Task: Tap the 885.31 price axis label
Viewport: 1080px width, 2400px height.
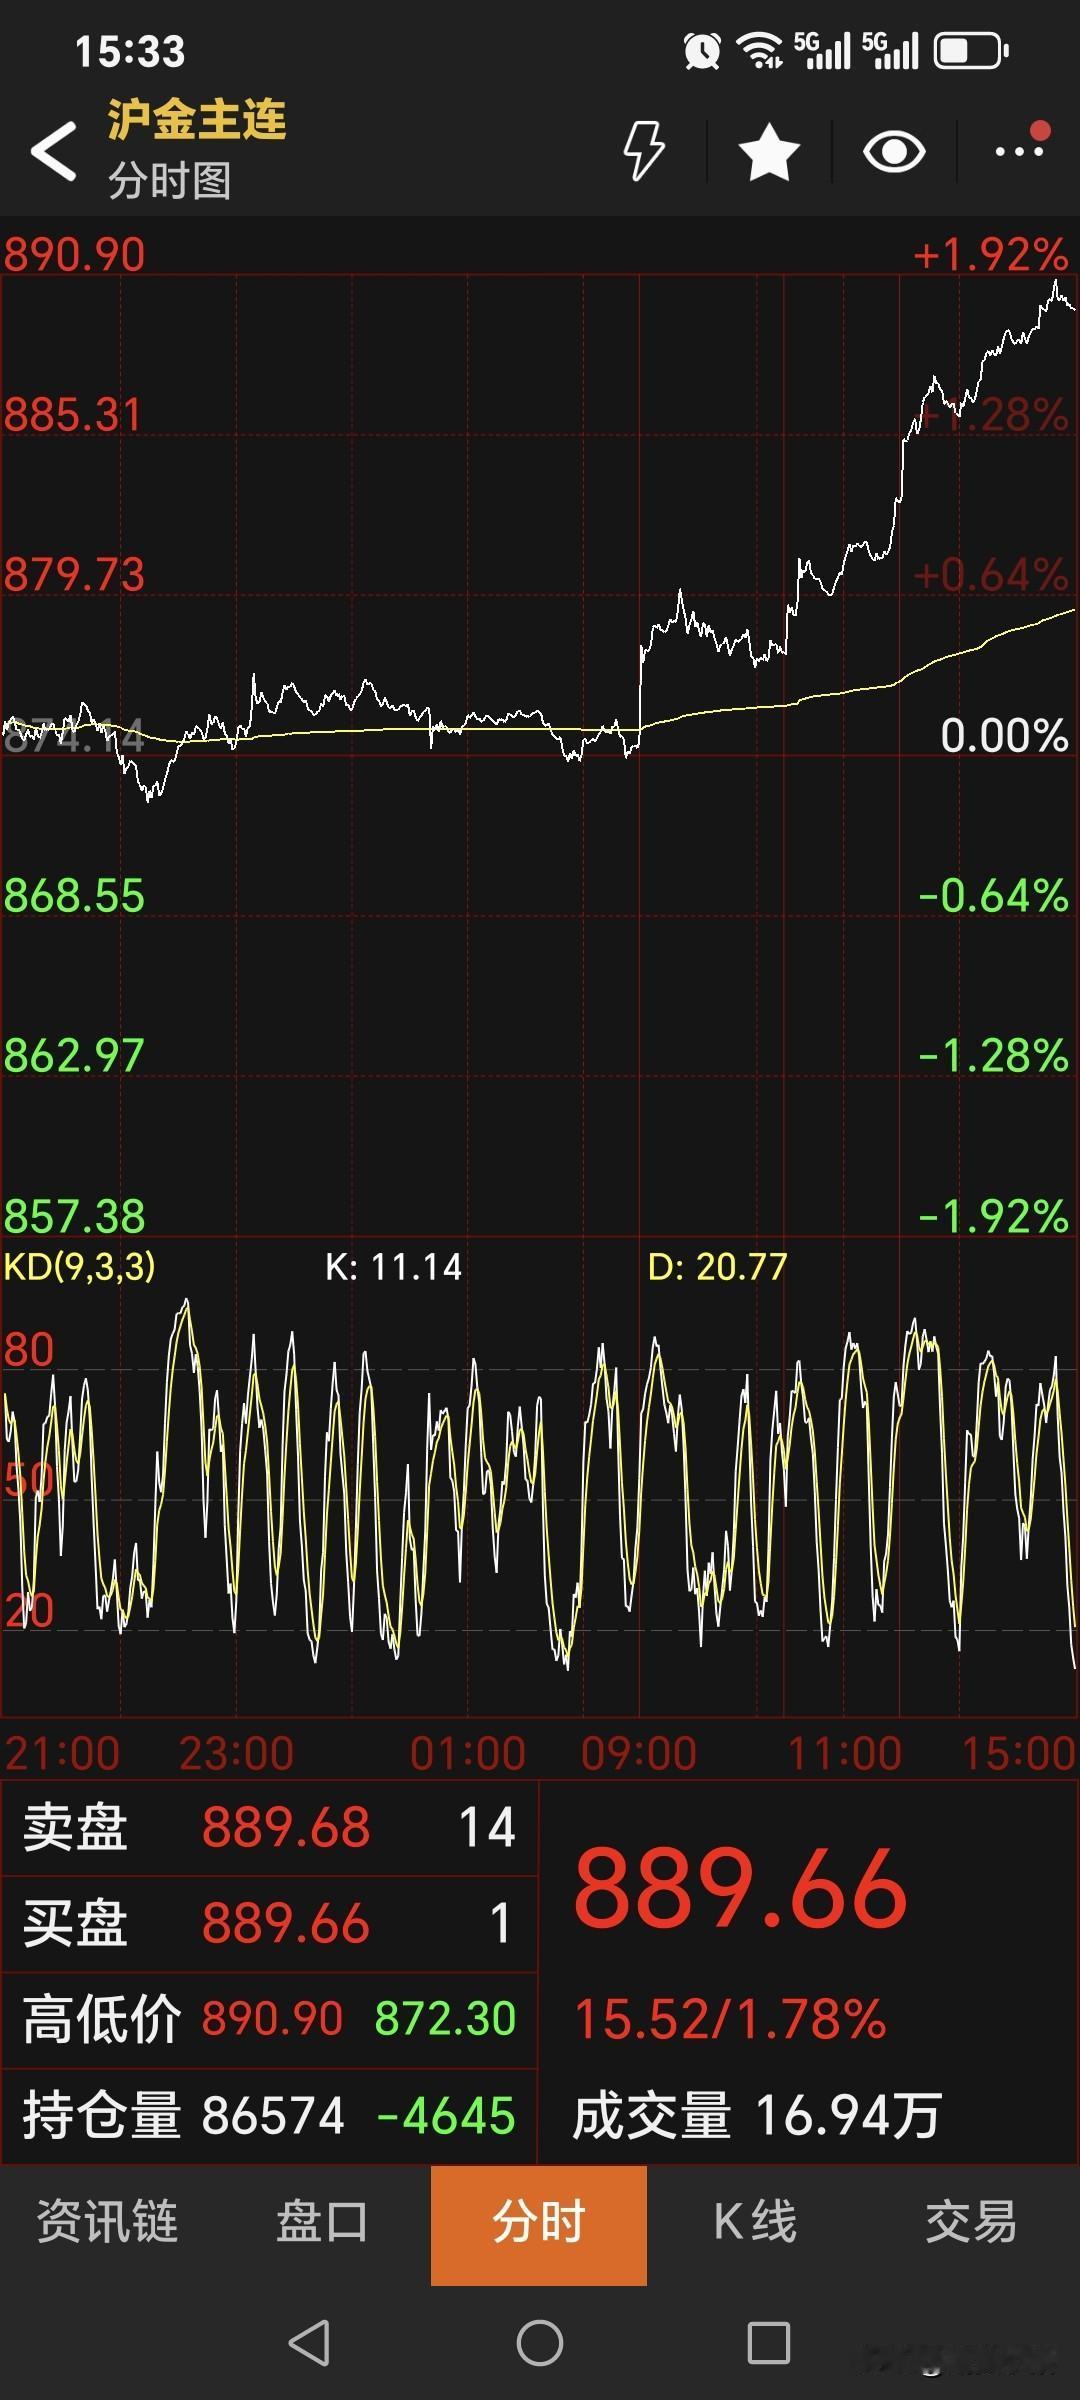Action: pos(74,415)
